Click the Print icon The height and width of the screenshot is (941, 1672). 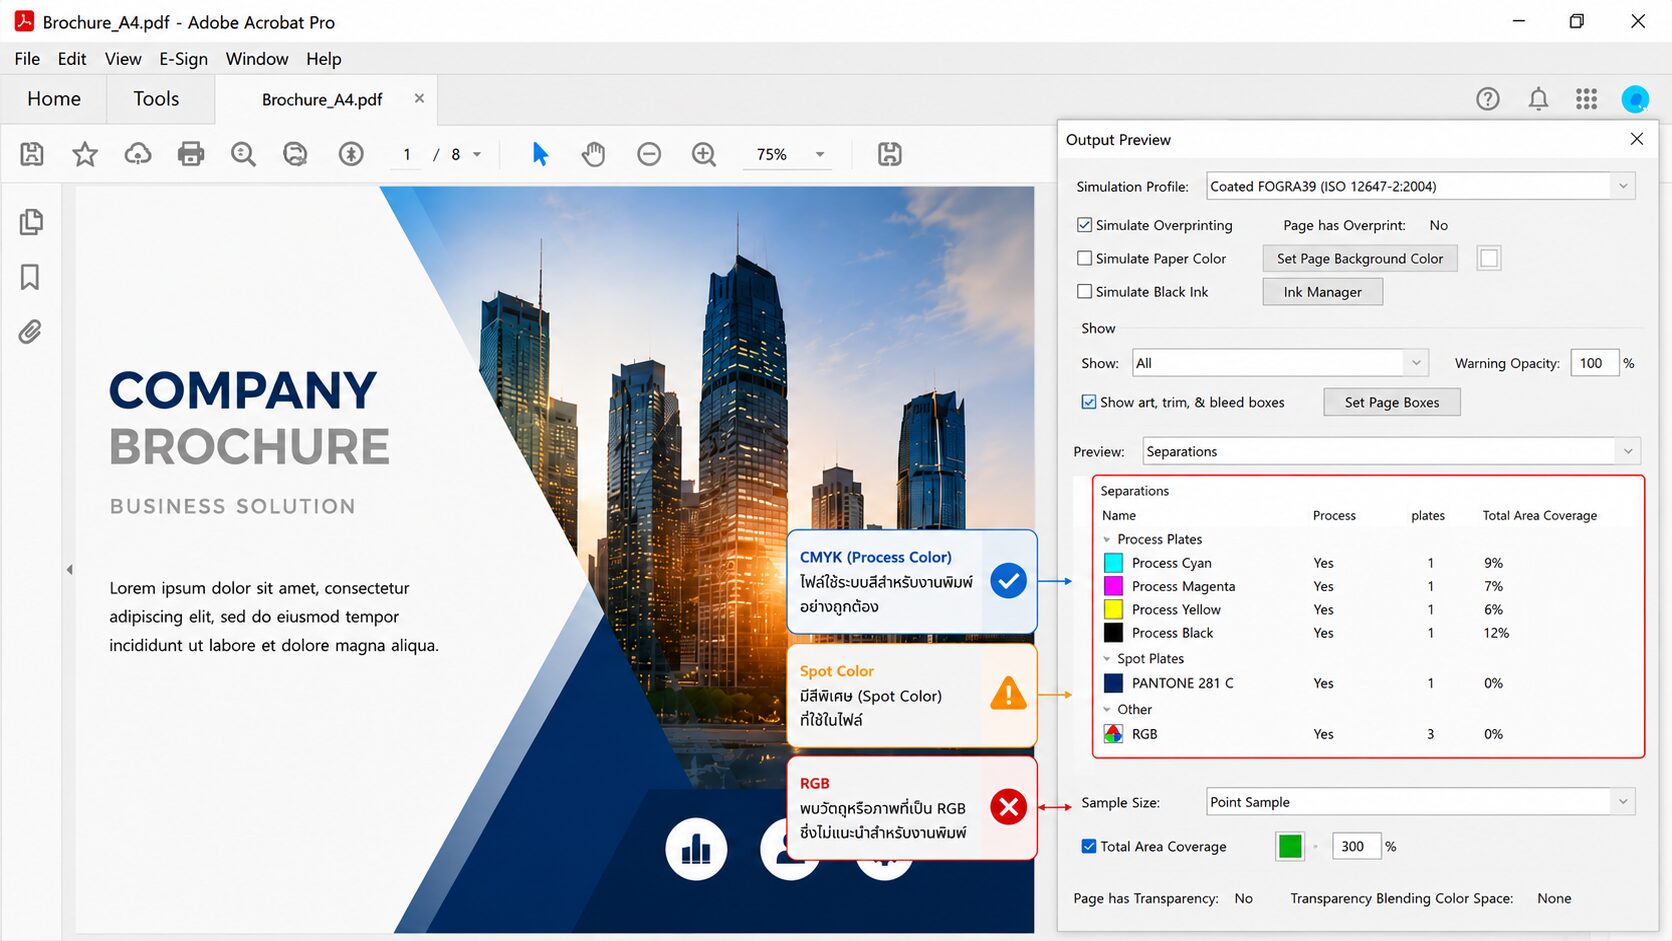[x=191, y=154]
